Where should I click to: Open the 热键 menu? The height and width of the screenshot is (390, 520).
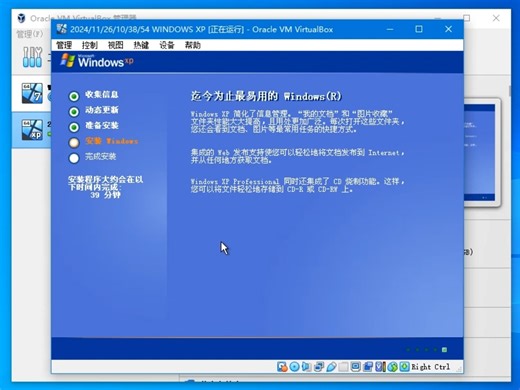[x=141, y=45]
